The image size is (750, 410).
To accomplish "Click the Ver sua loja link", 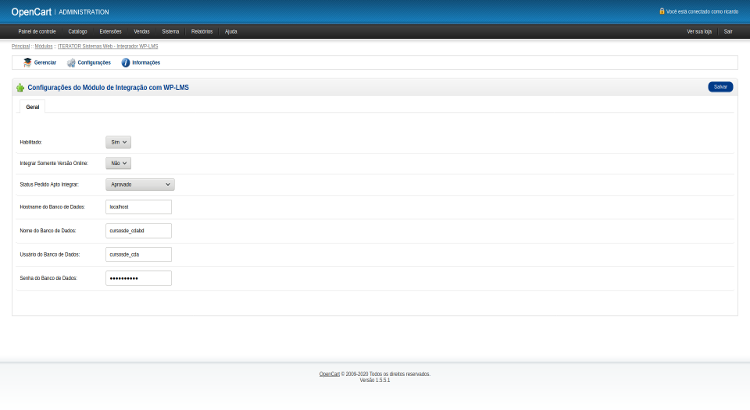I will click(x=699, y=32).
